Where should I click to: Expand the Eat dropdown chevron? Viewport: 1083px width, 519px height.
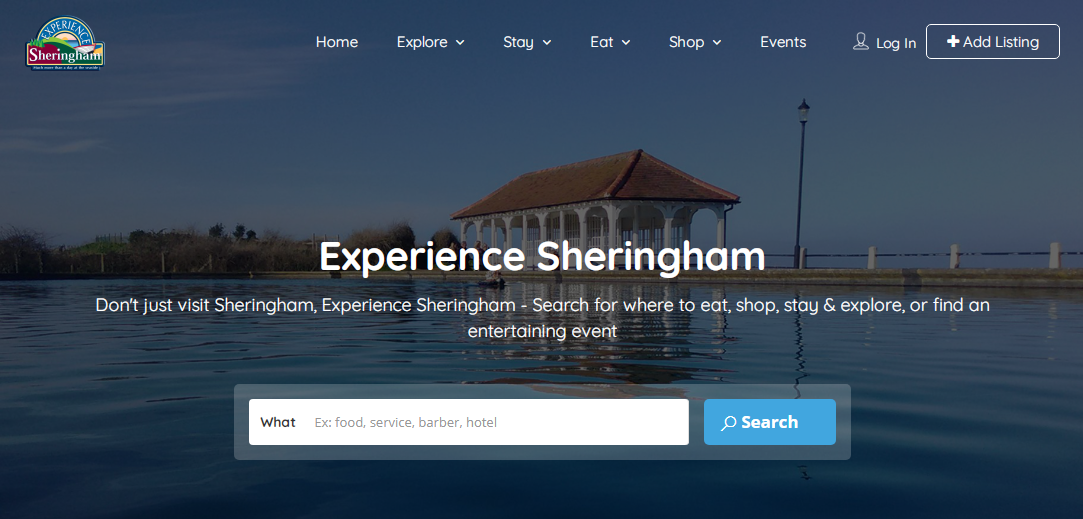coord(626,43)
